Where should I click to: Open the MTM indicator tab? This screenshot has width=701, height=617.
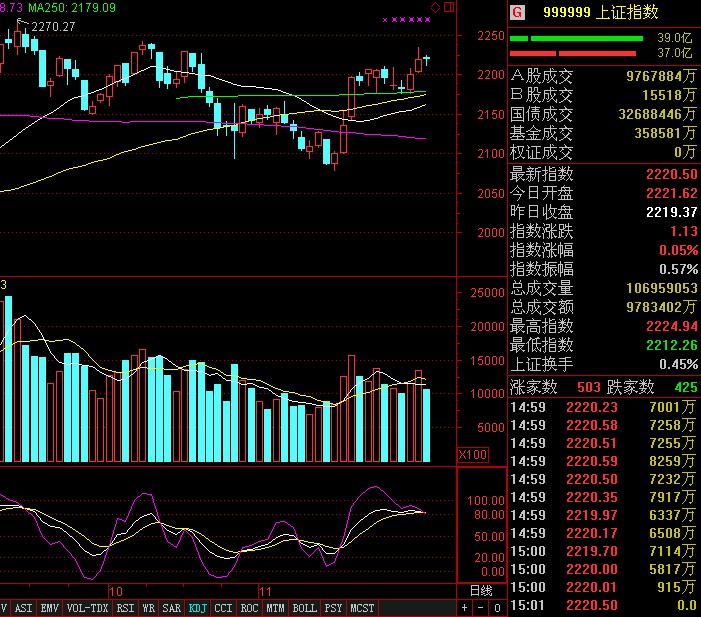275,608
